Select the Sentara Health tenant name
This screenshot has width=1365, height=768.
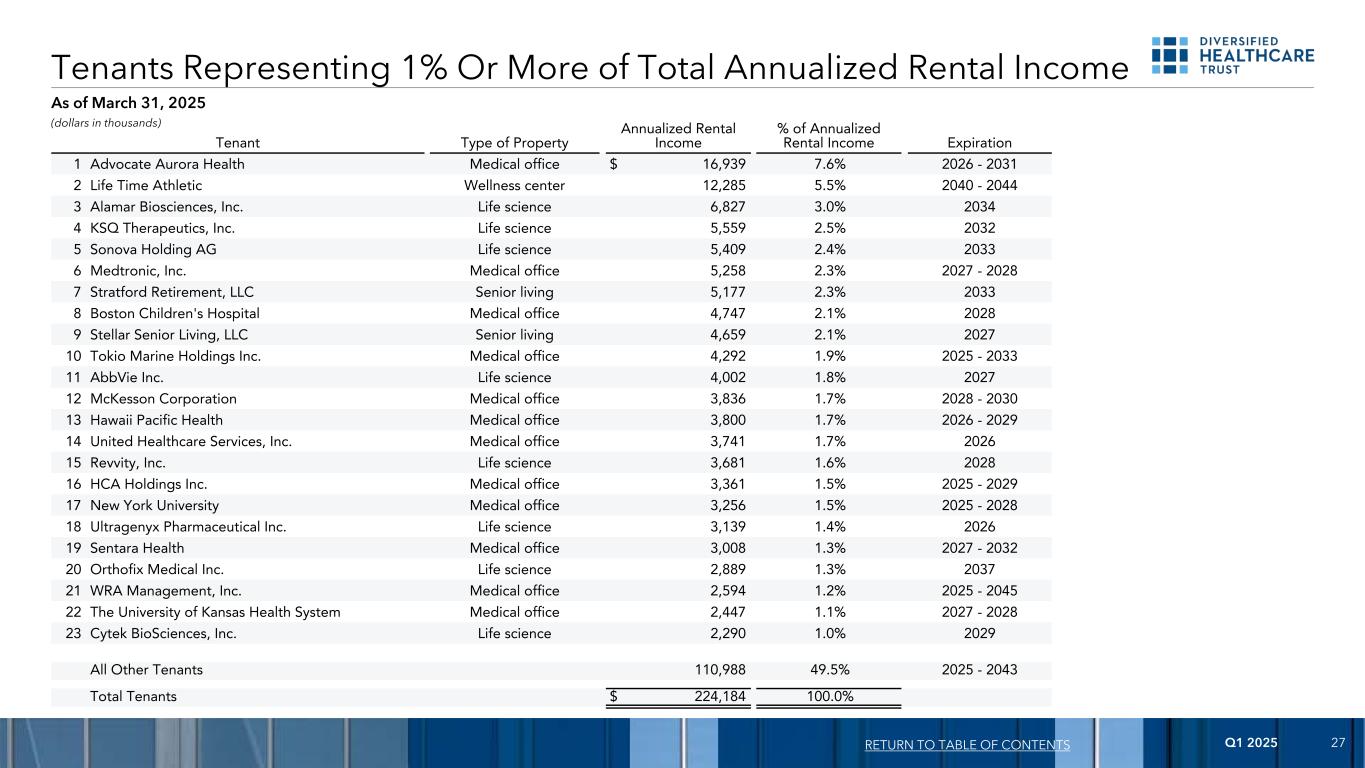pos(137,548)
